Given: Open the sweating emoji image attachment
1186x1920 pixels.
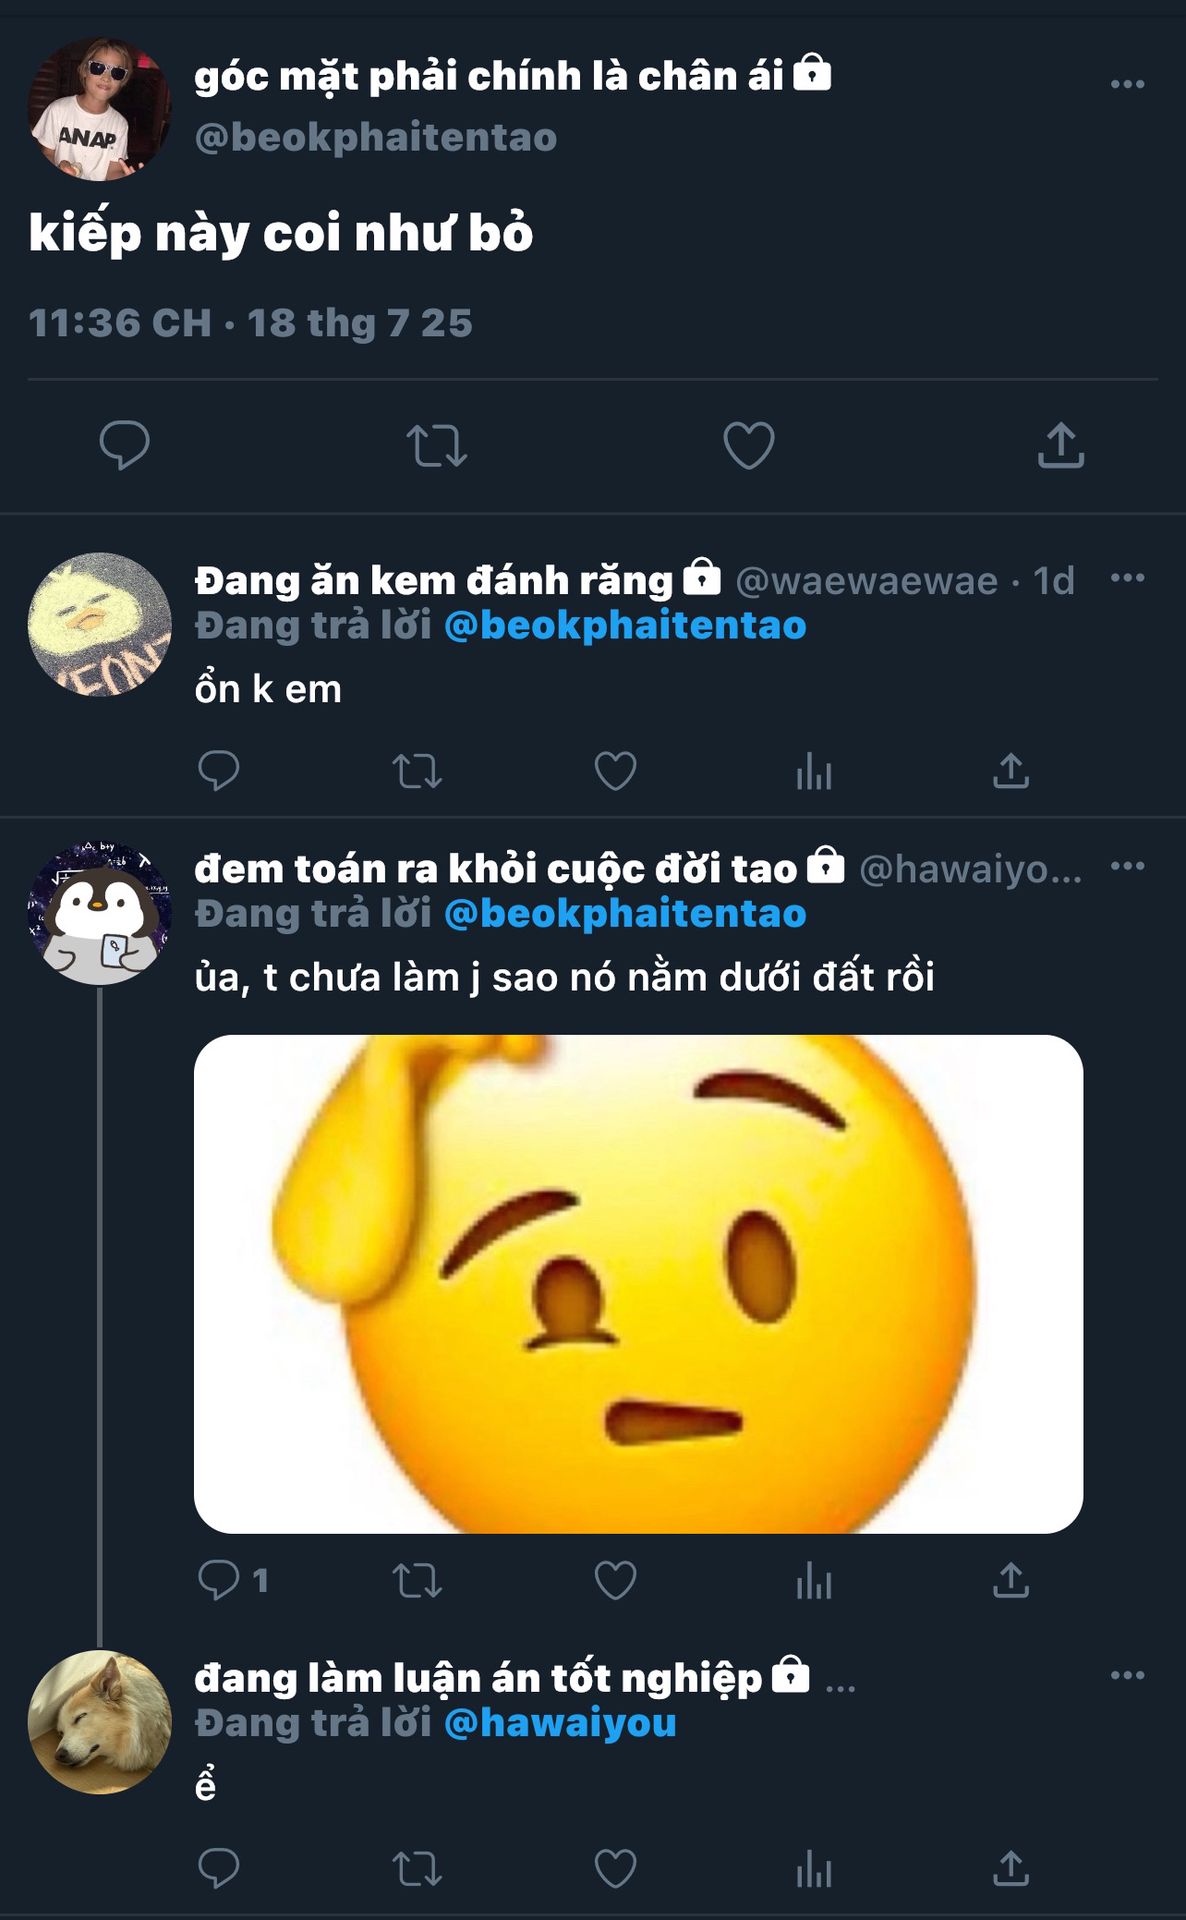Looking at the screenshot, I should (638, 1284).
